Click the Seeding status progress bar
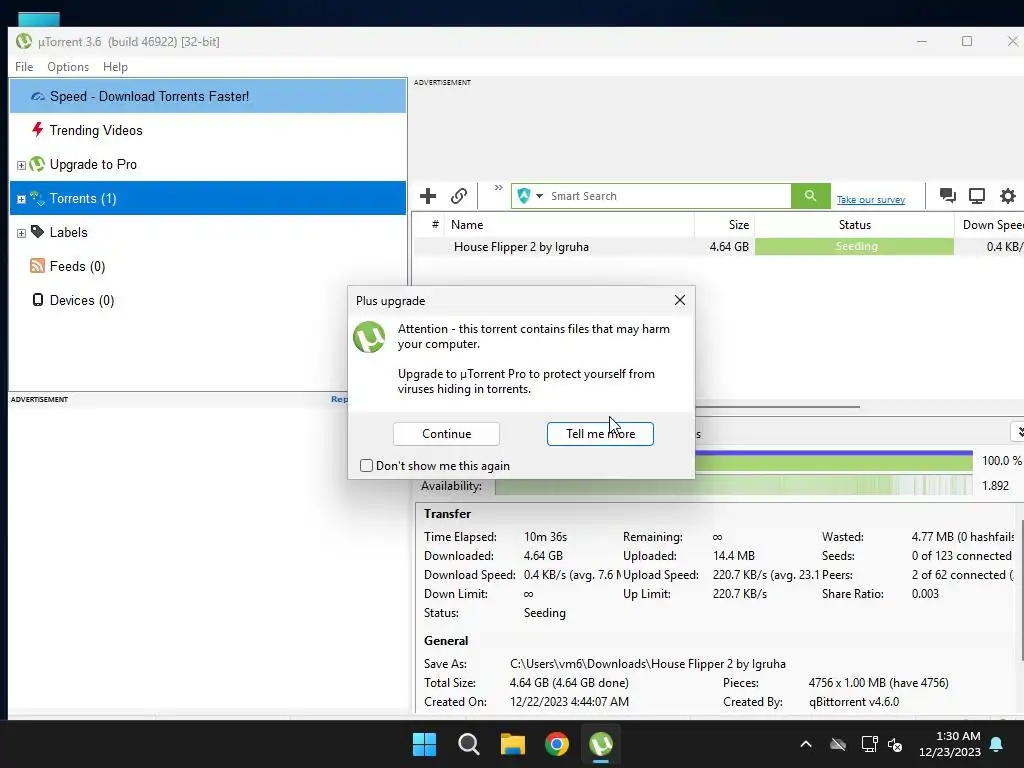The width and height of the screenshot is (1024, 768). tap(854, 246)
